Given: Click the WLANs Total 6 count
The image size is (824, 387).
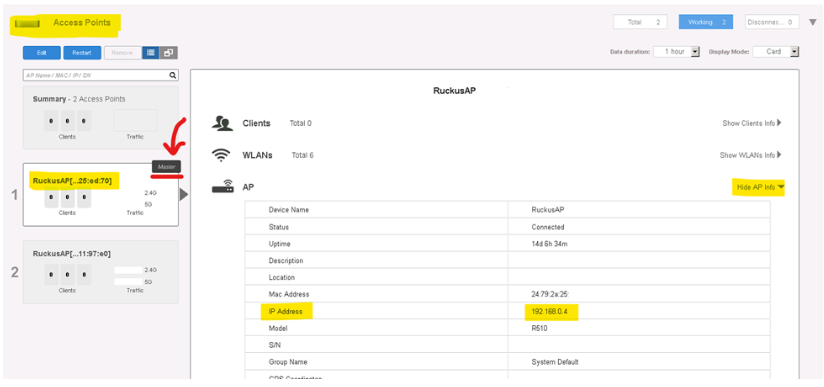Looking at the screenshot, I should pos(302,155).
